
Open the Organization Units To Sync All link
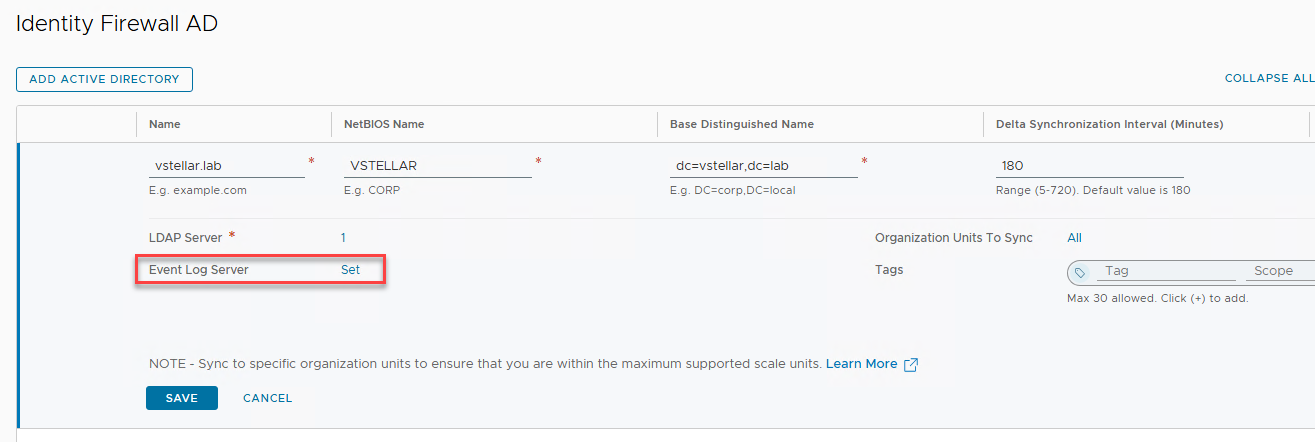click(1074, 238)
